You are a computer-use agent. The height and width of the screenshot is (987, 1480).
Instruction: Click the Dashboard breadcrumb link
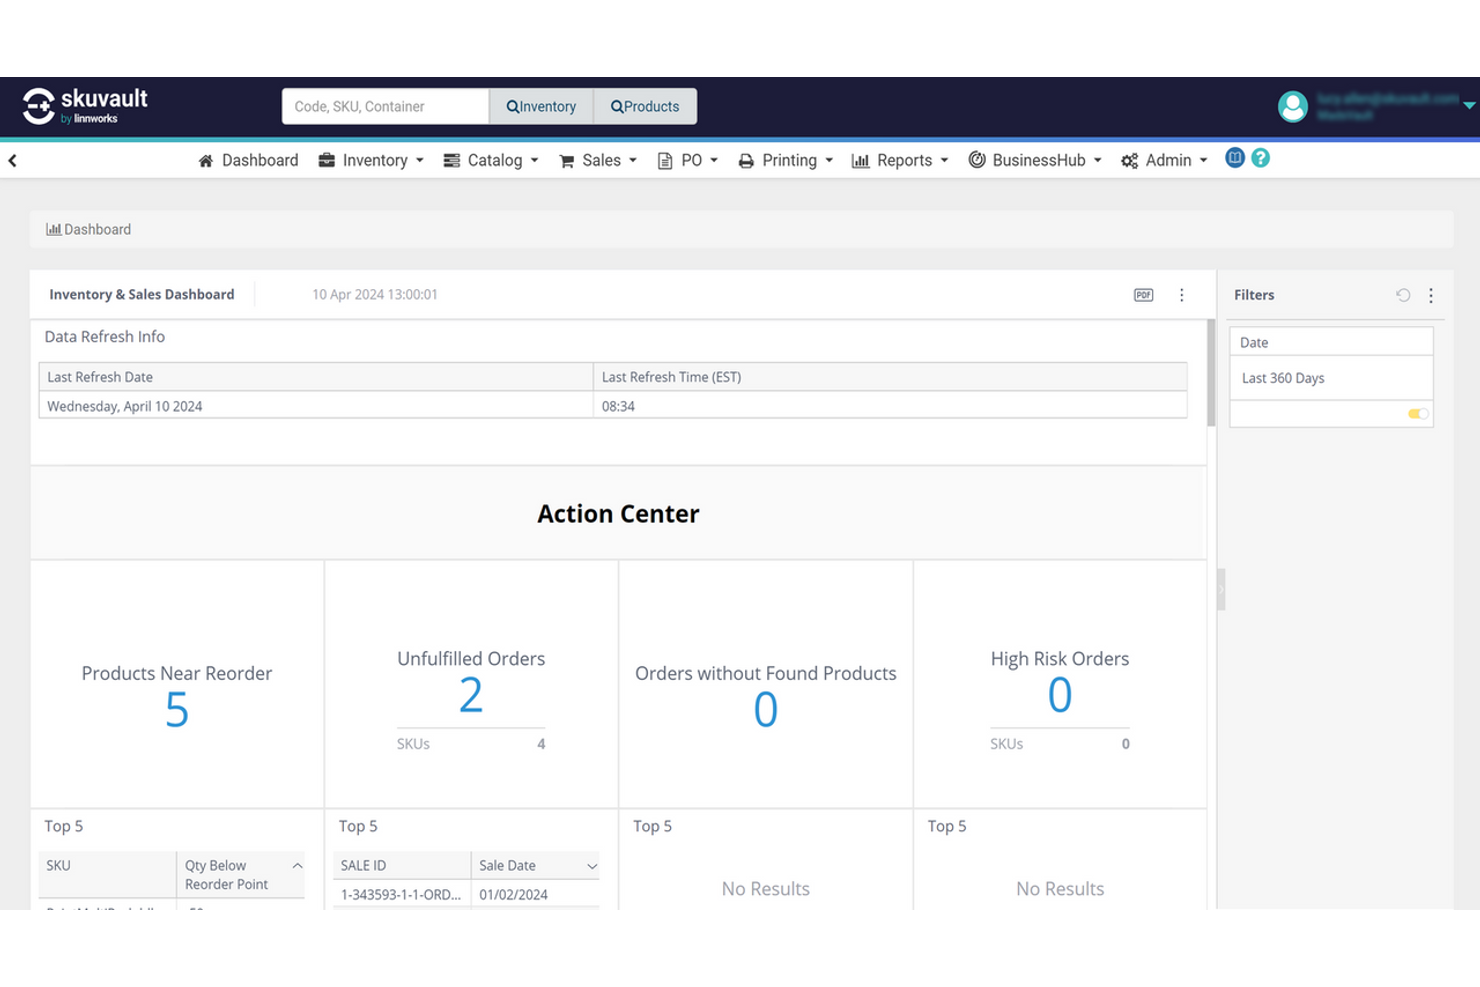point(97,229)
